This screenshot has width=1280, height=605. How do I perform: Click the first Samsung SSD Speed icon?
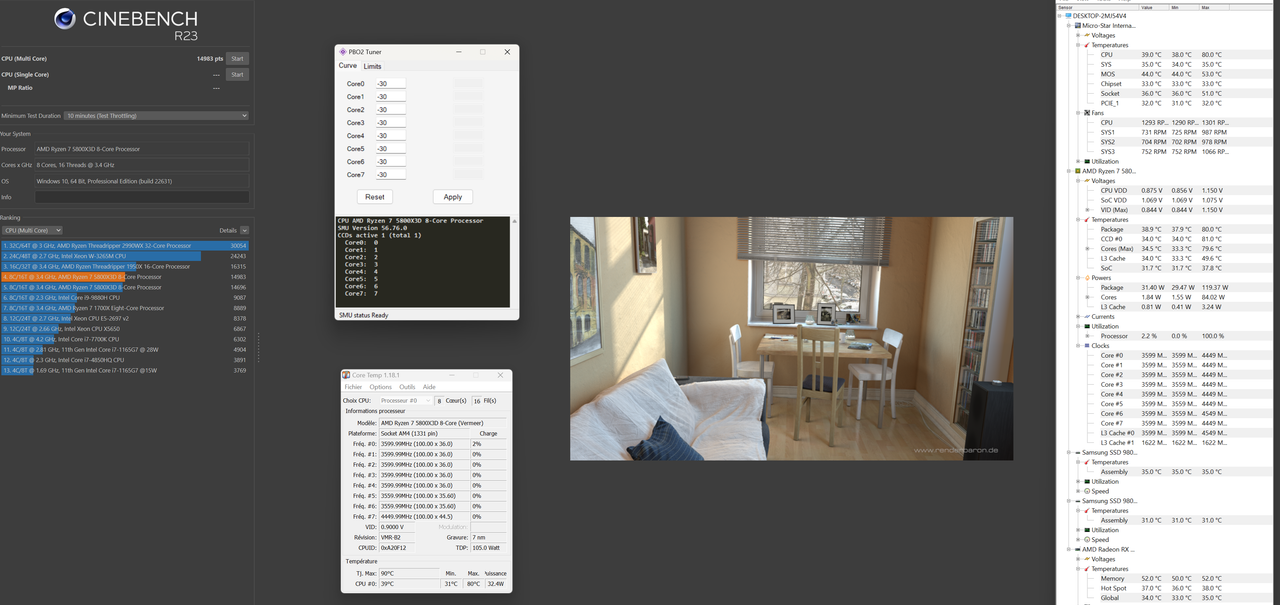coord(1087,491)
